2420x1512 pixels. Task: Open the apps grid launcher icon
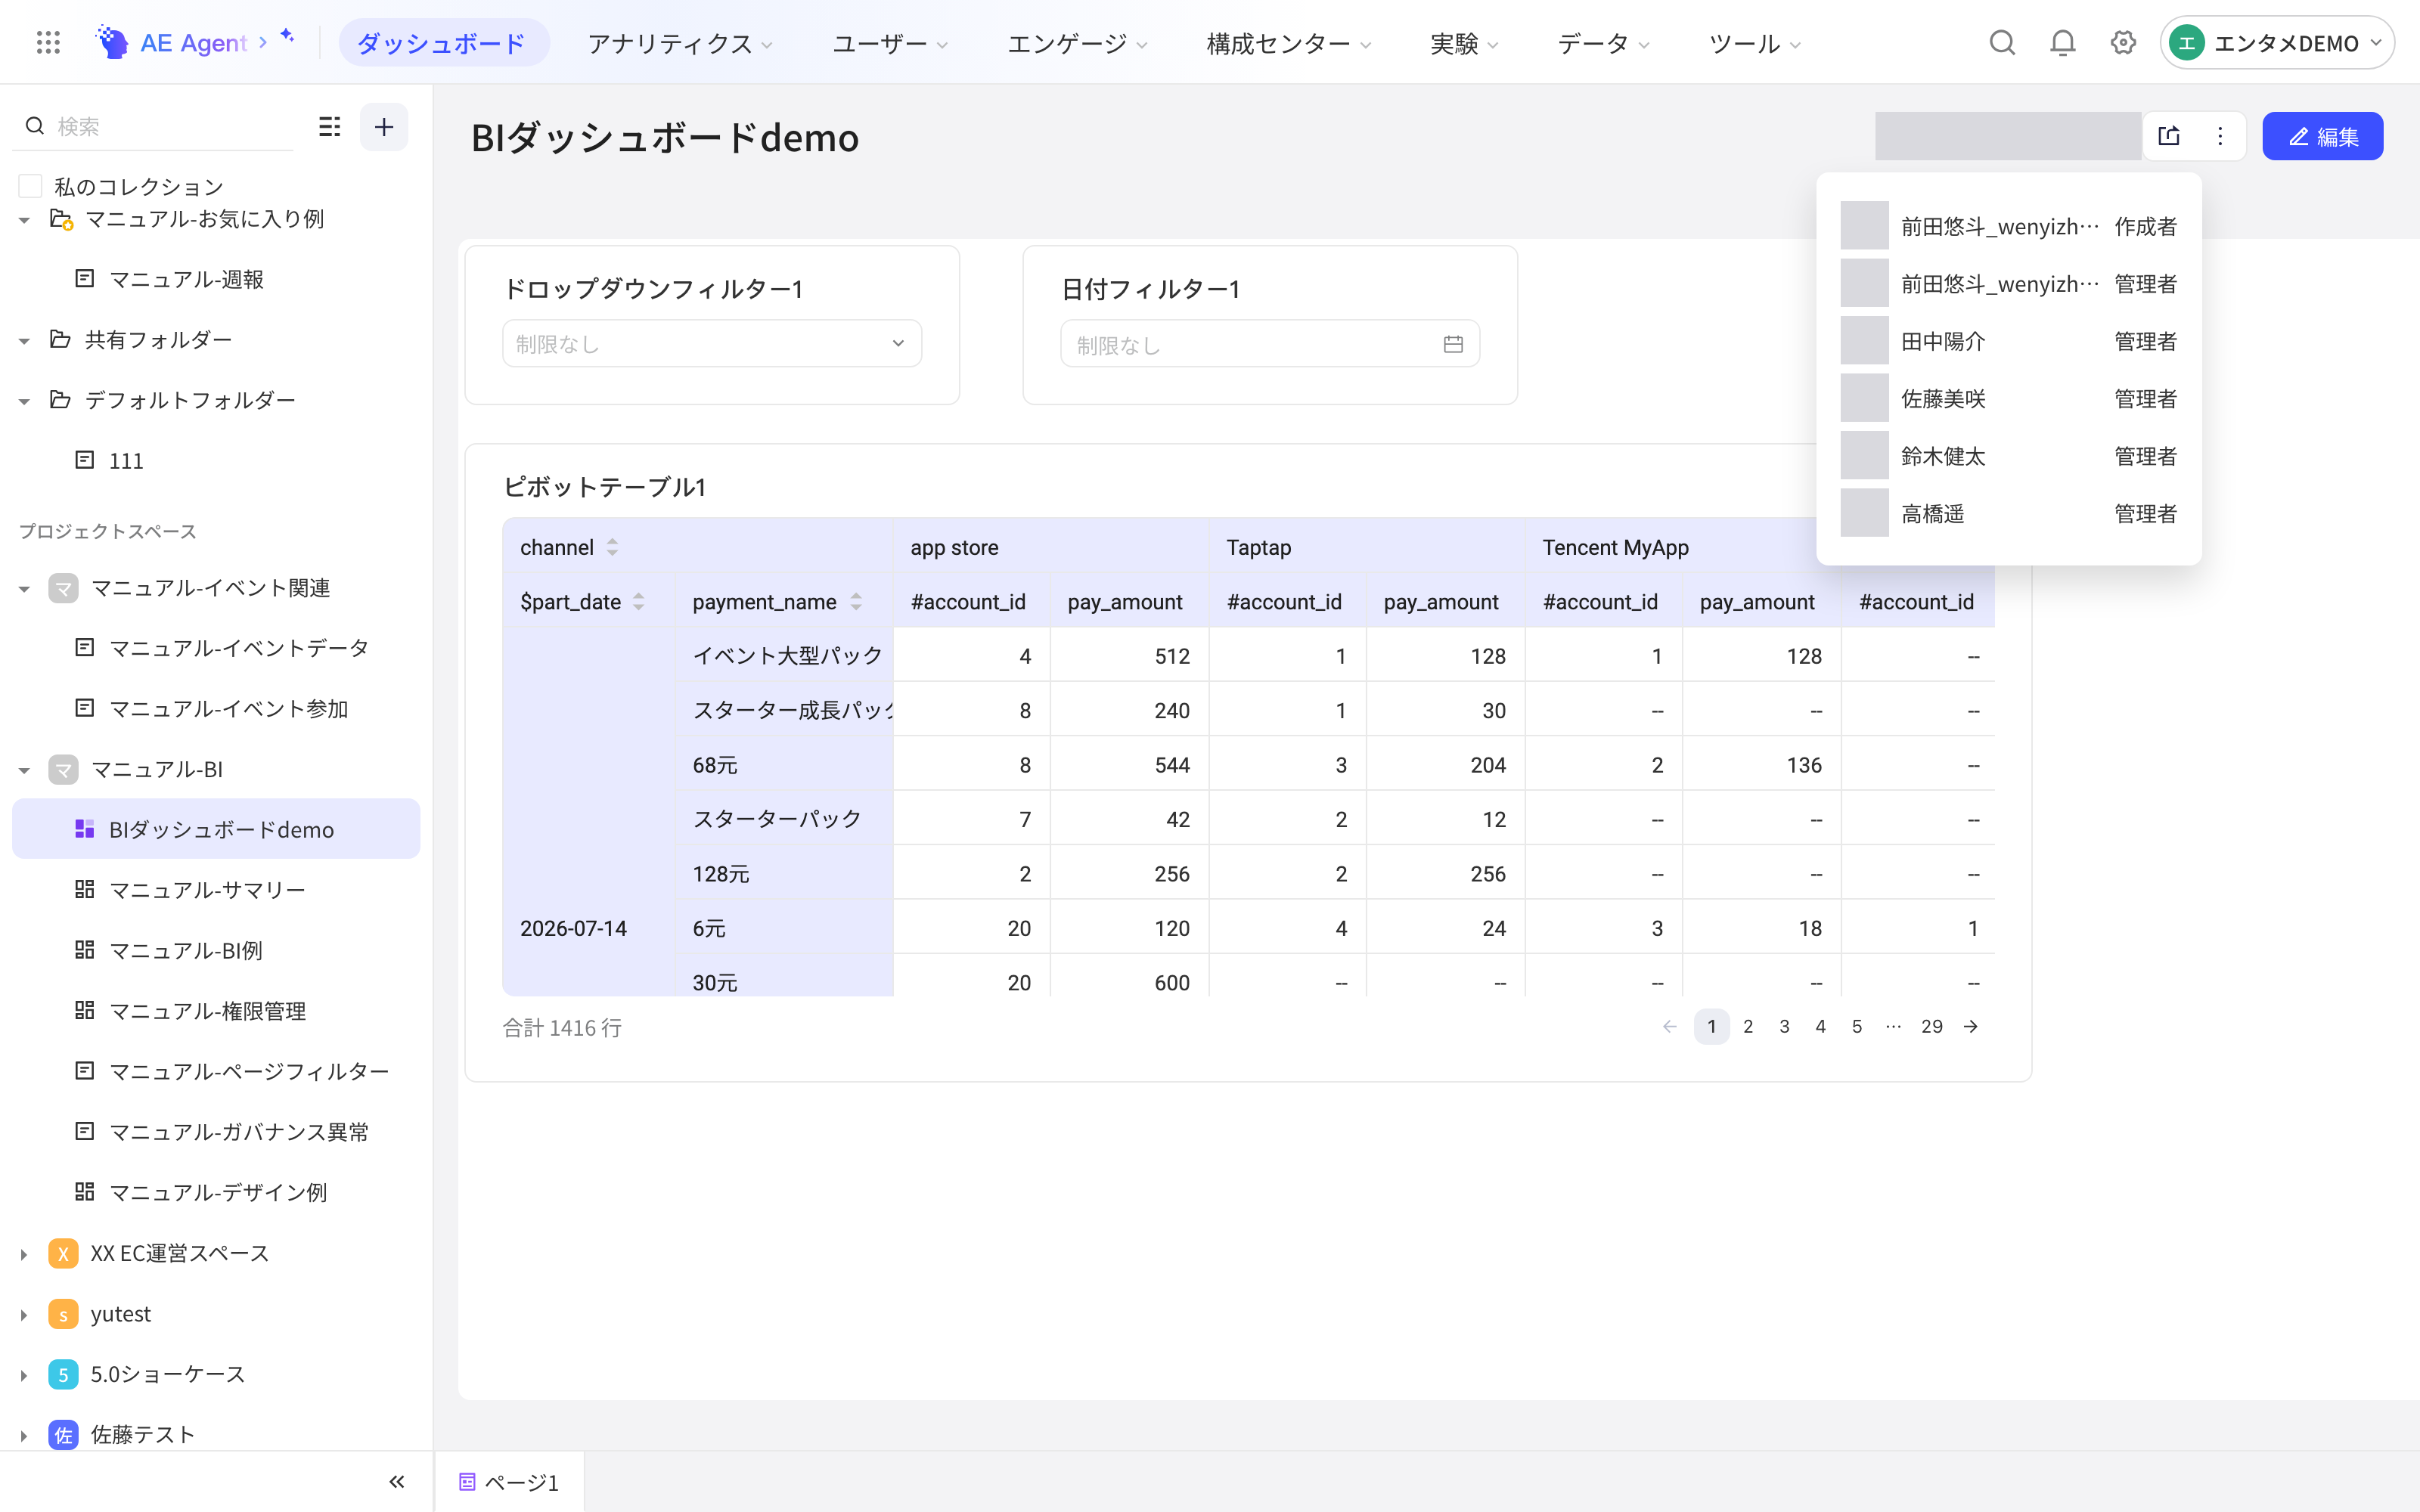click(48, 42)
